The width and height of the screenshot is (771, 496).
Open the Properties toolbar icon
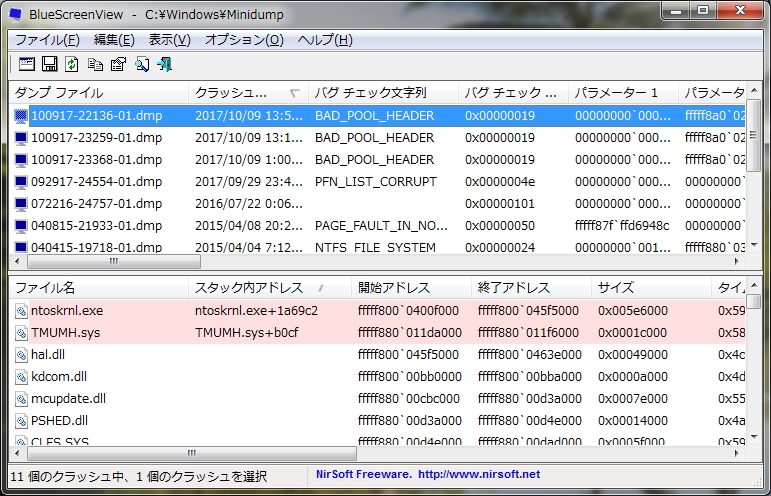click(x=119, y=64)
